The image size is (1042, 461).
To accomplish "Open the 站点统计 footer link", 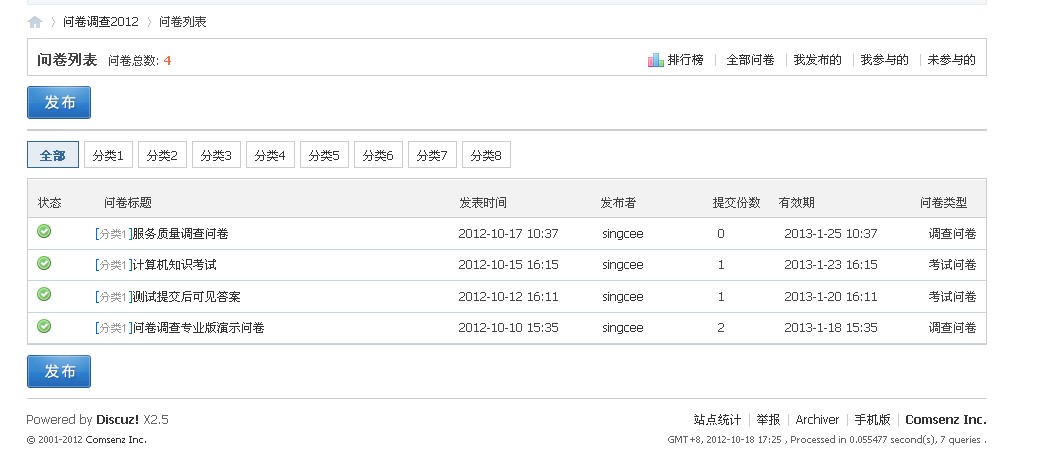I will point(717,420).
